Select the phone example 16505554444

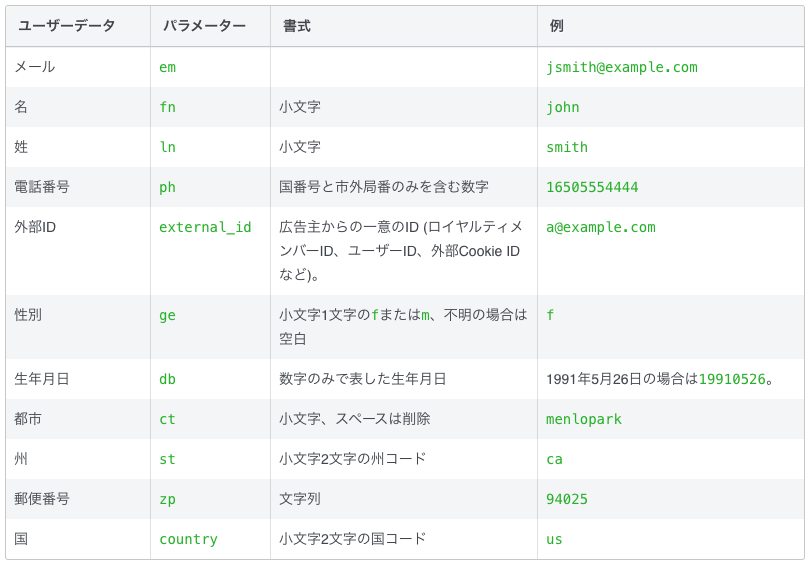tap(592, 187)
